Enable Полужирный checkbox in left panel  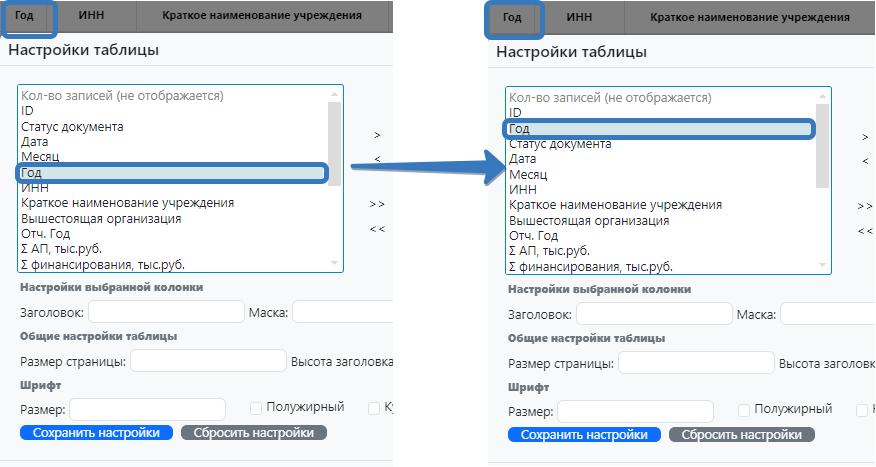[x=256, y=408]
